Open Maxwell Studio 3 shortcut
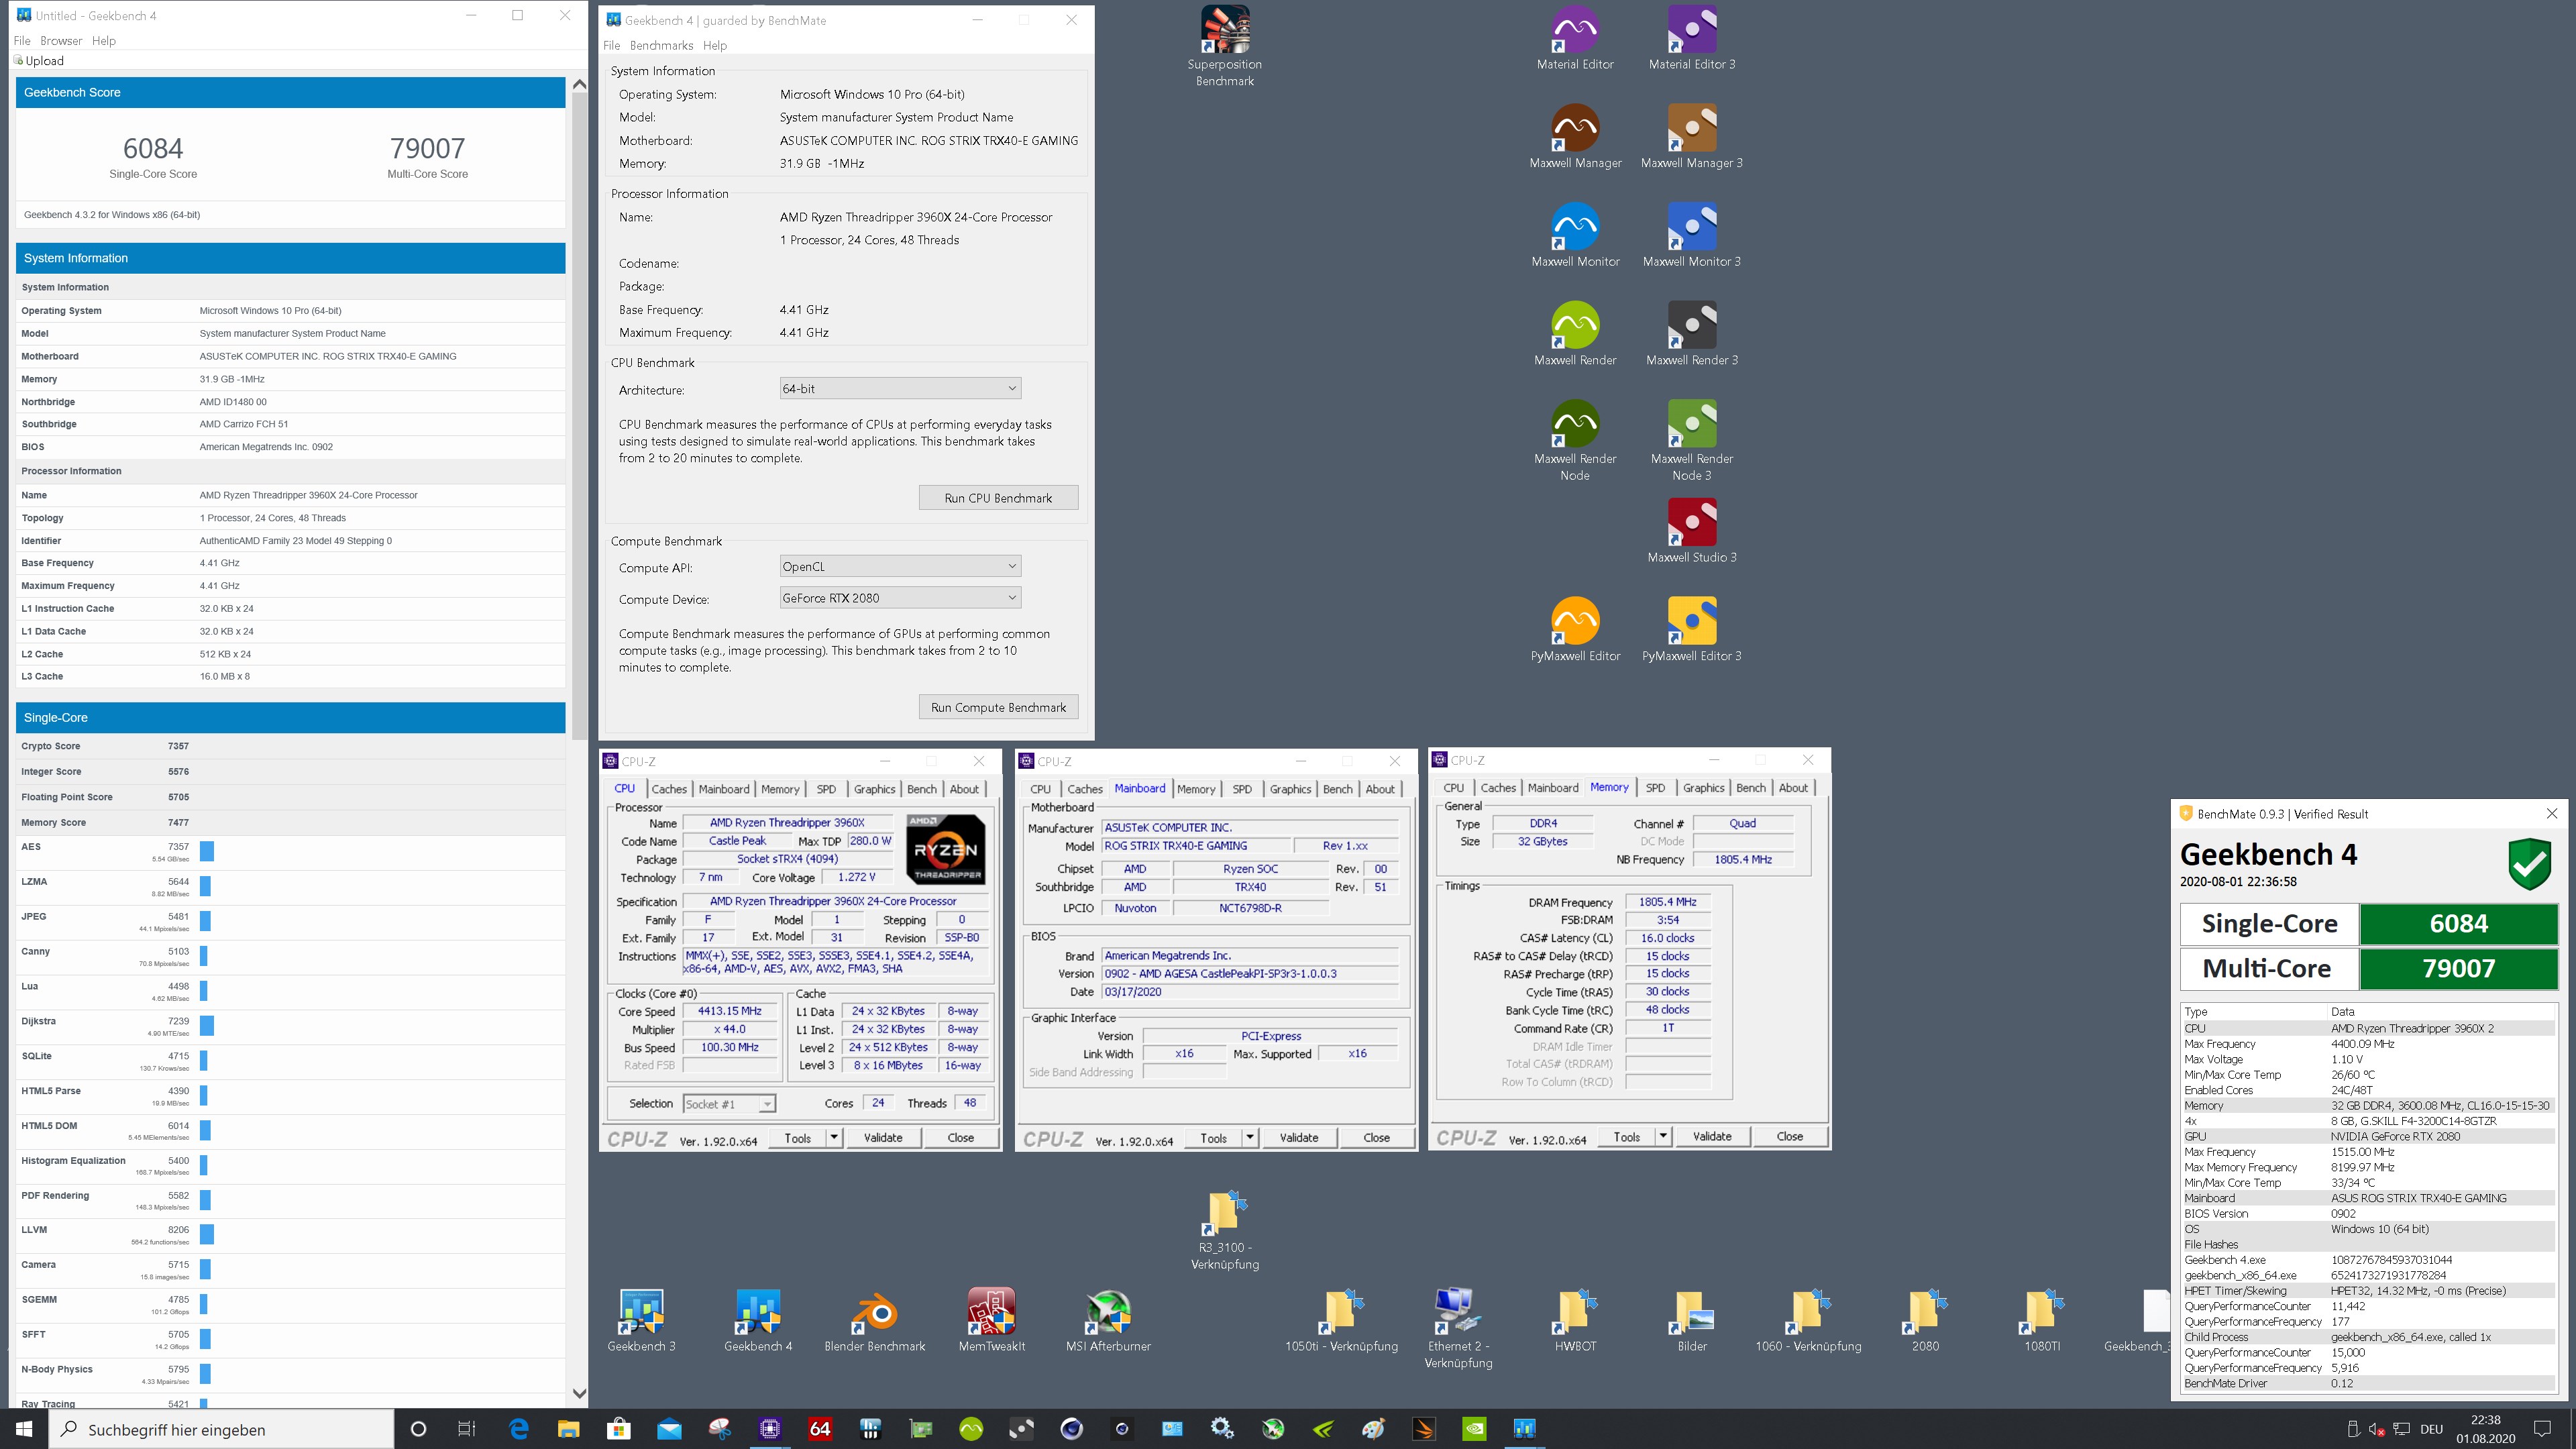The width and height of the screenshot is (2576, 1449). coord(1692,531)
